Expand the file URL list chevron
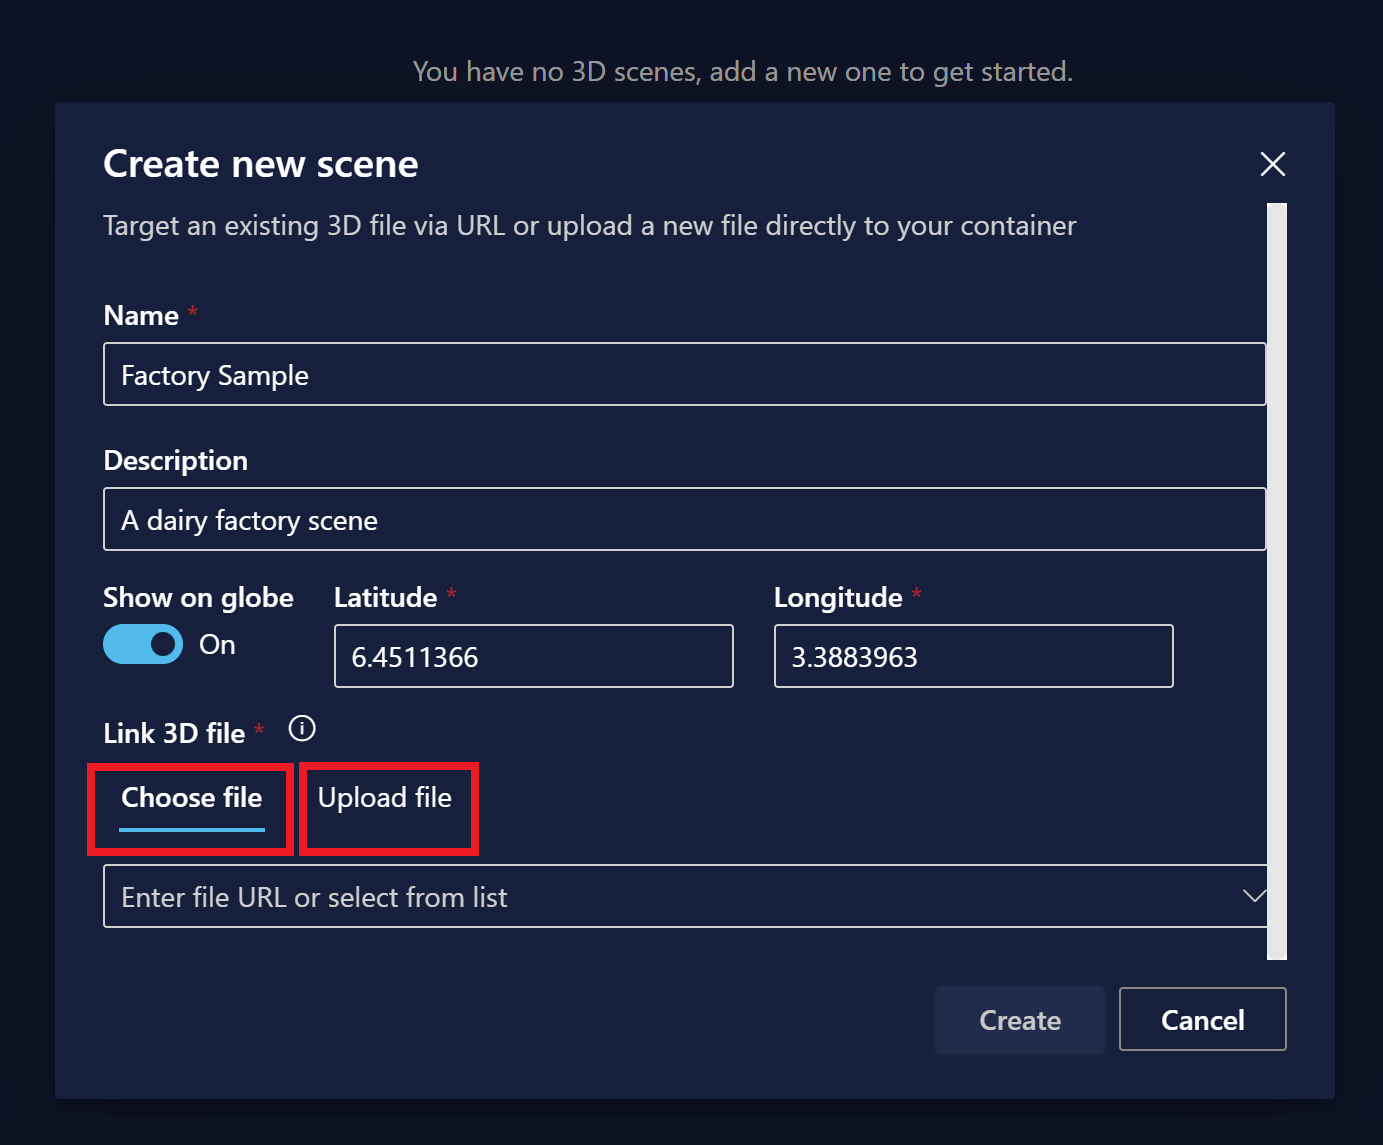Image resolution: width=1383 pixels, height=1145 pixels. (x=1253, y=896)
